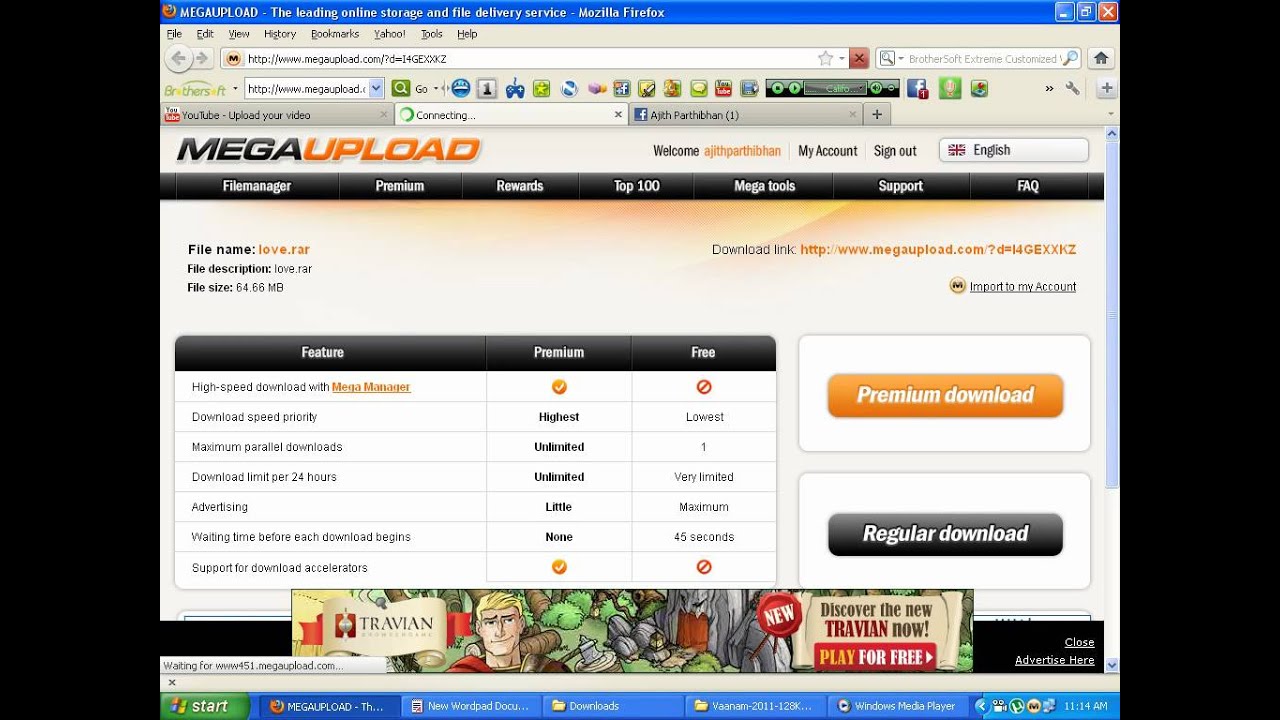Image resolution: width=1280 pixels, height=720 pixels.
Task: Switch to Windows Media Player in the taskbar
Action: 897,706
